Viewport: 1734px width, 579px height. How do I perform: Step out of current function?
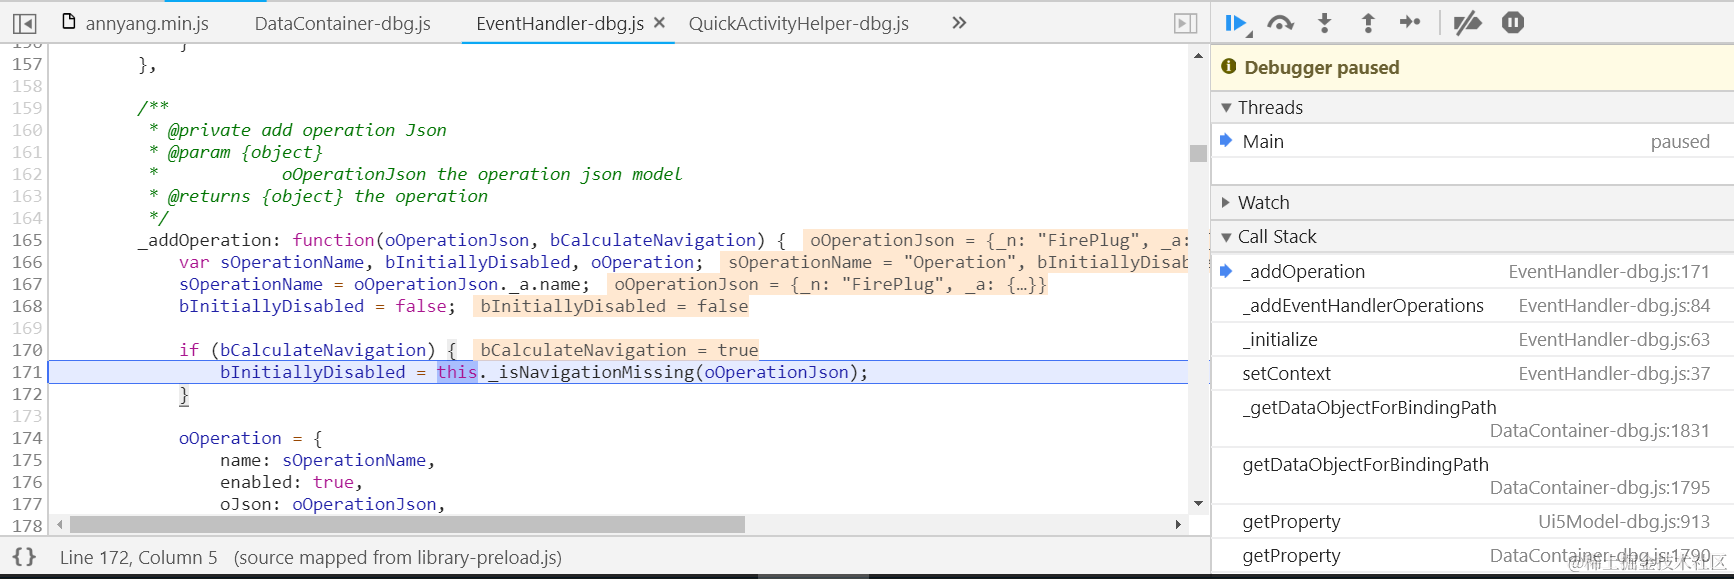[1368, 23]
